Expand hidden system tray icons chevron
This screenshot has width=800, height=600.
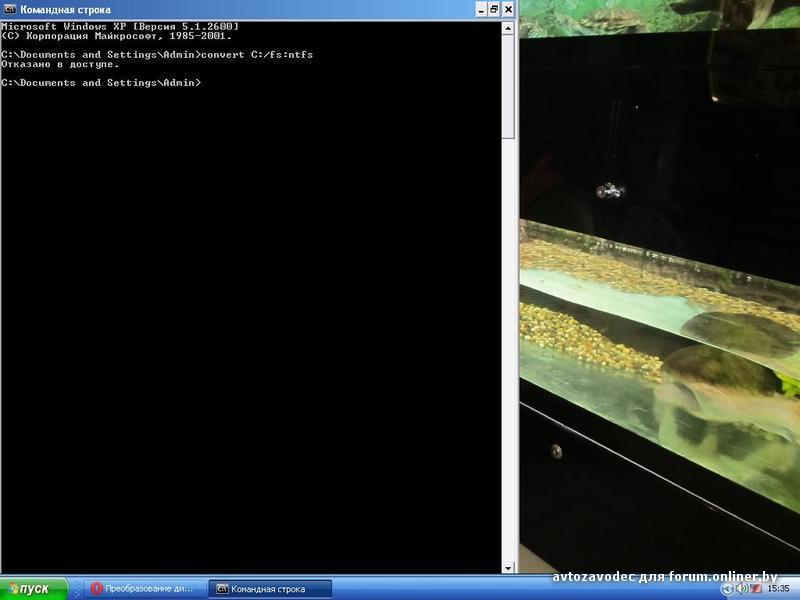point(727,589)
